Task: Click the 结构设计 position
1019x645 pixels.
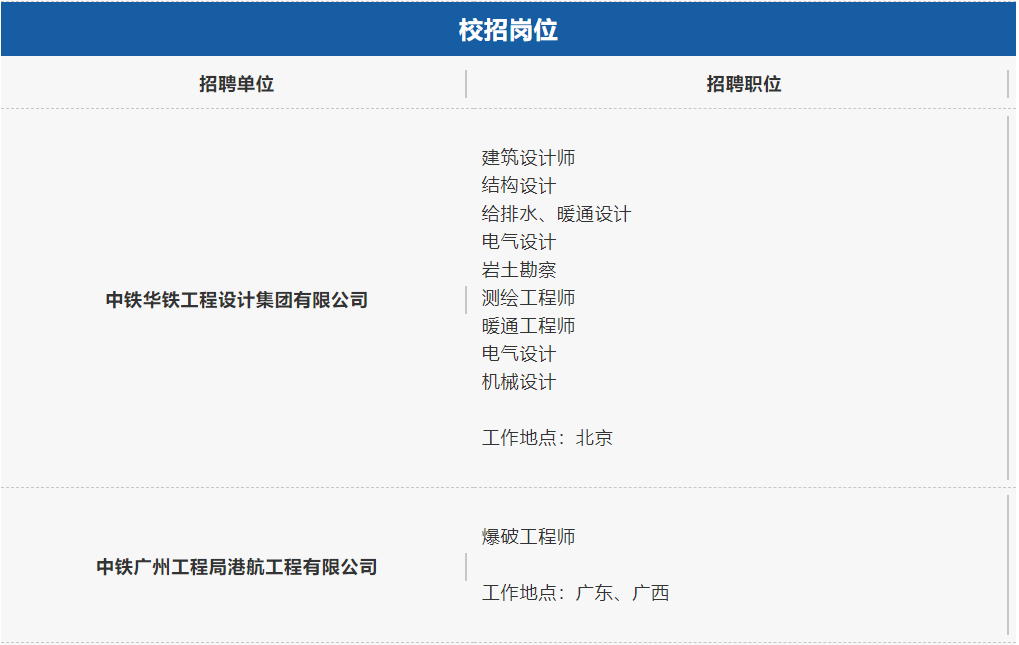Action: click(519, 186)
